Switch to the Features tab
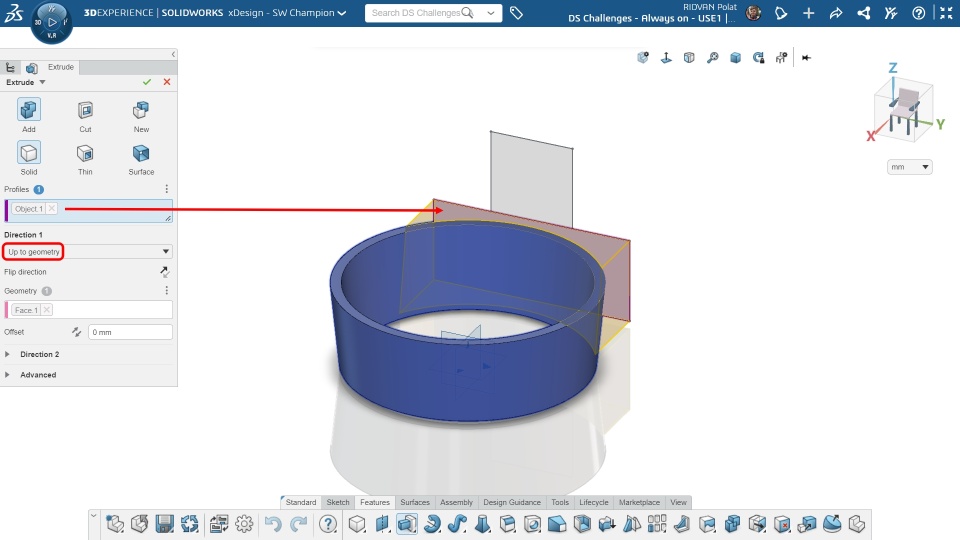Image resolution: width=960 pixels, height=540 pixels. point(375,502)
